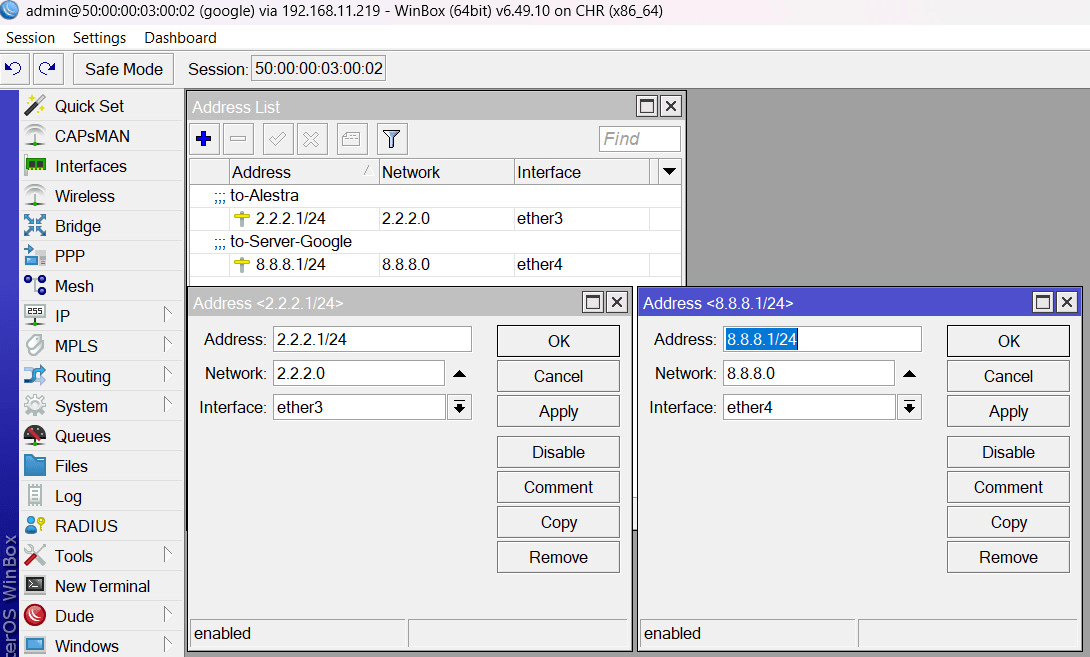Image resolution: width=1090 pixels, height=657 pixels.
Task: Click Disable in the 2.2.2.1/24 dialog
Action: coord(558,452)
